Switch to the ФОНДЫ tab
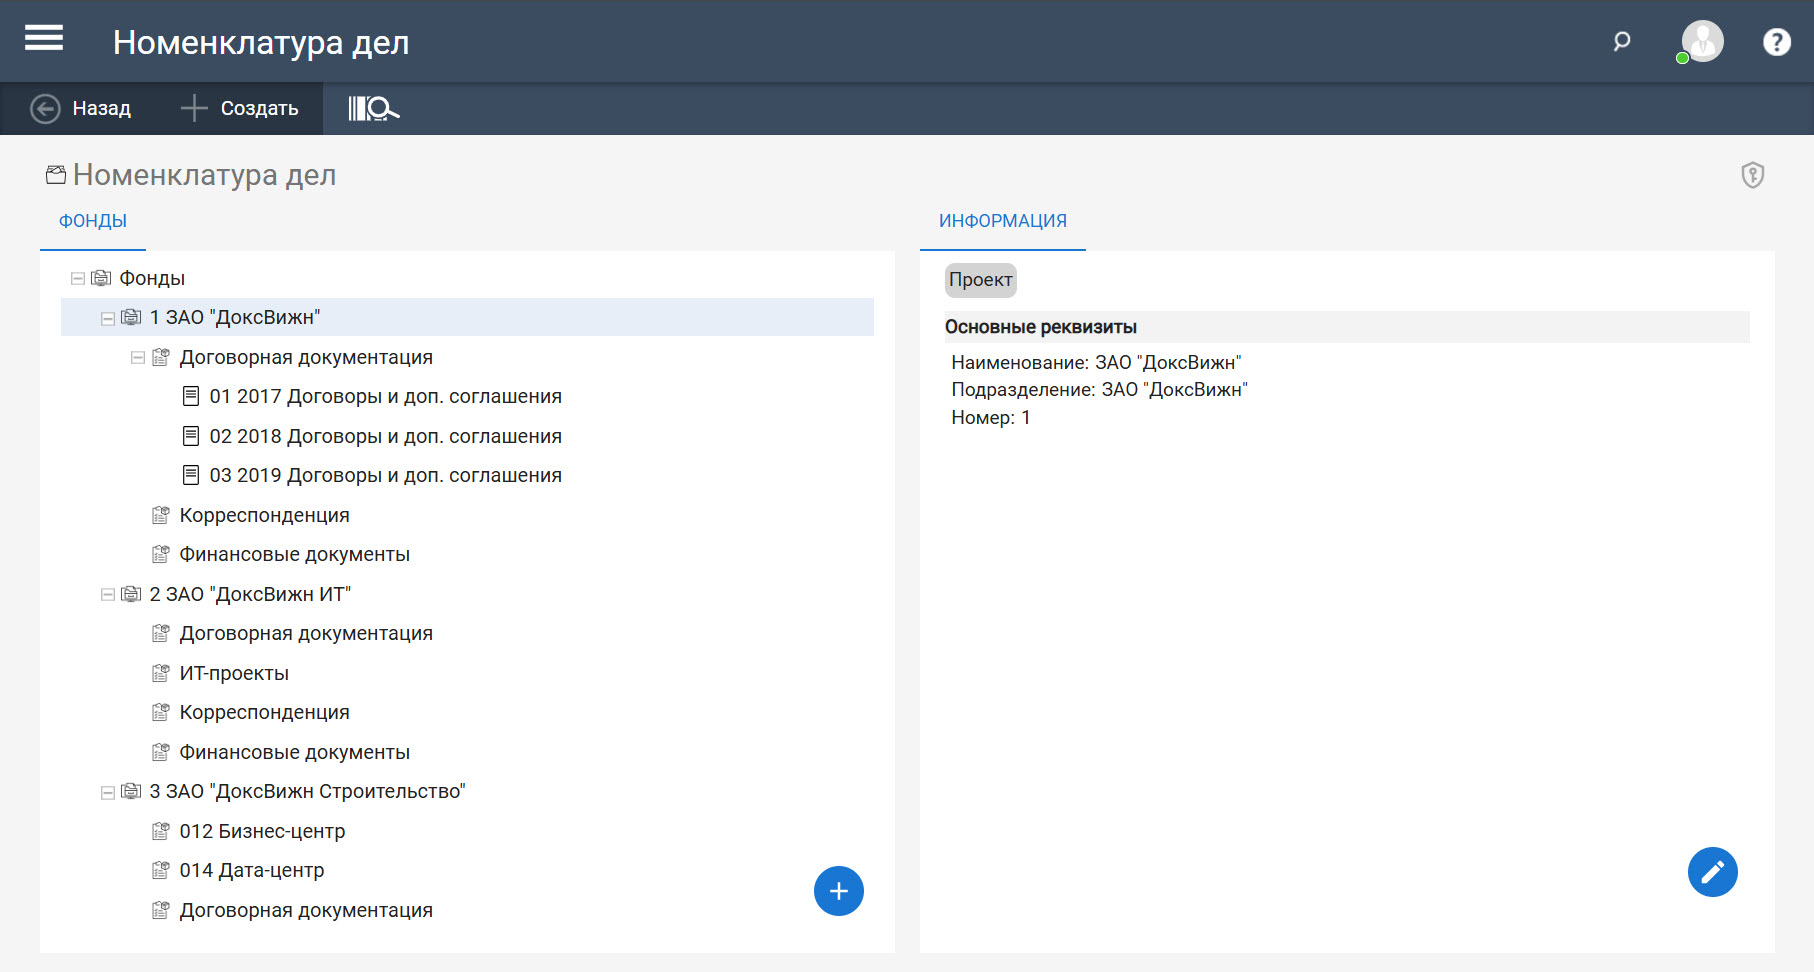 click(93, 221)
